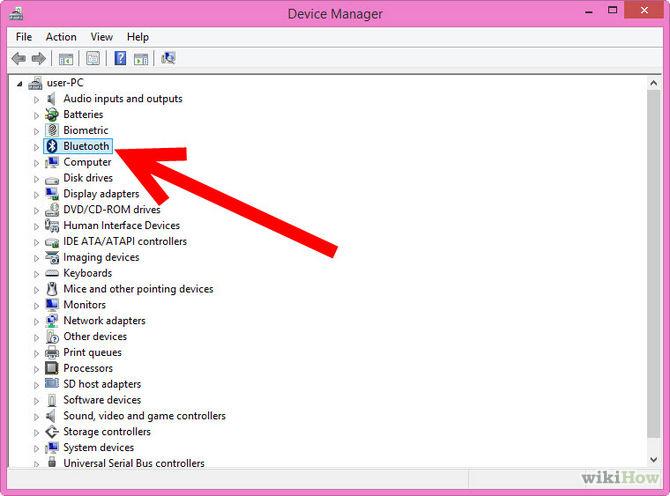Image resolution: width=670 pixels, height=496 pixels.
Task: Select Mice and other pointing devices
Action: tap(138, 289)
